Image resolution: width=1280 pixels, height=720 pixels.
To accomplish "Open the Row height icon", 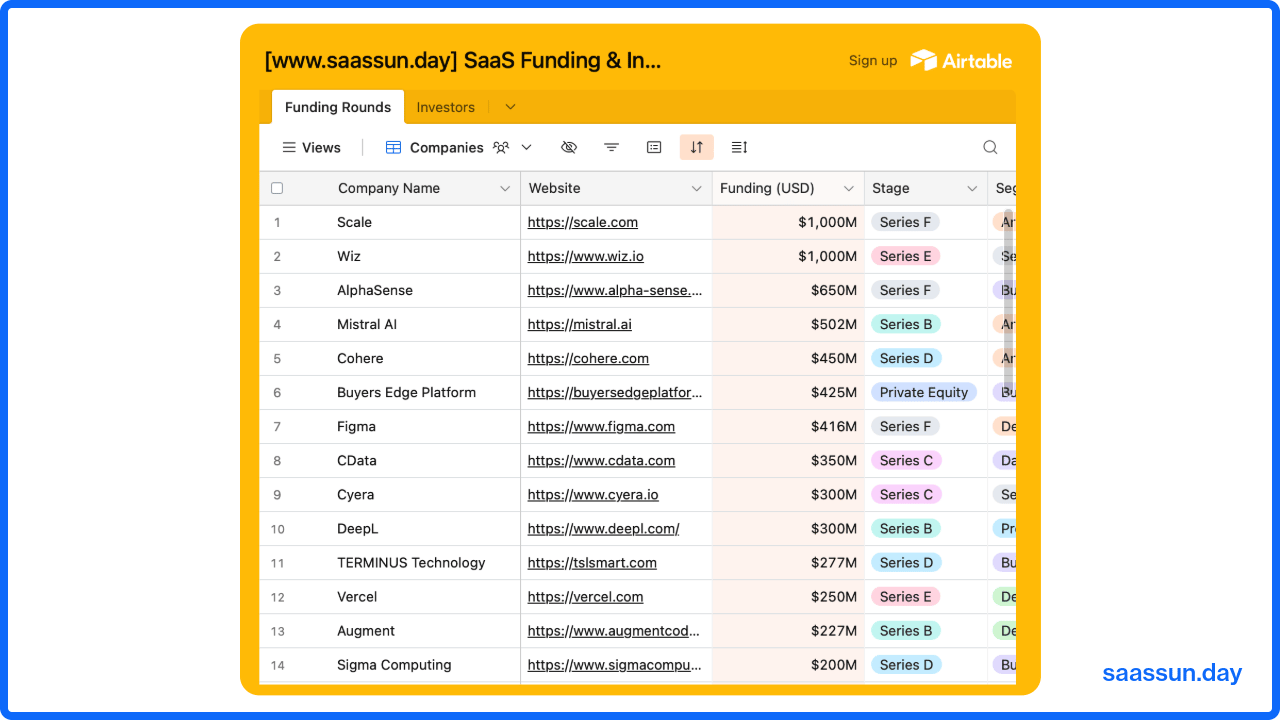I will coord(739,147).
